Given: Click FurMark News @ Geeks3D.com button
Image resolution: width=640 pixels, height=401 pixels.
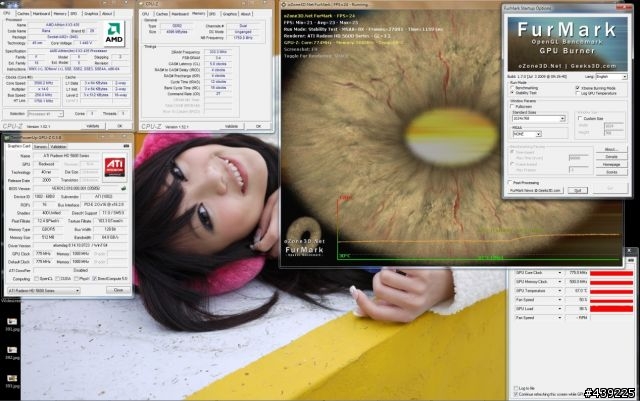Looking at the screenshot, I should click(535, 190).
